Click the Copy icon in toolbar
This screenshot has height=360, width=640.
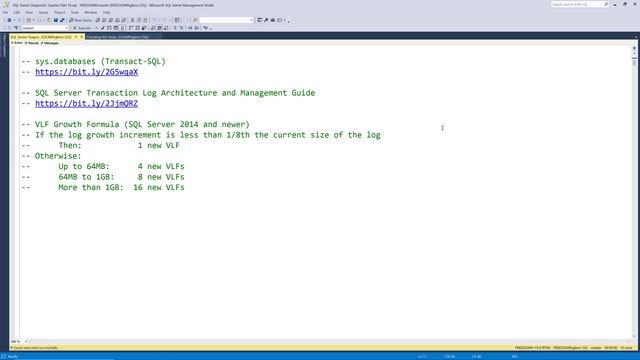pos(139,20)
